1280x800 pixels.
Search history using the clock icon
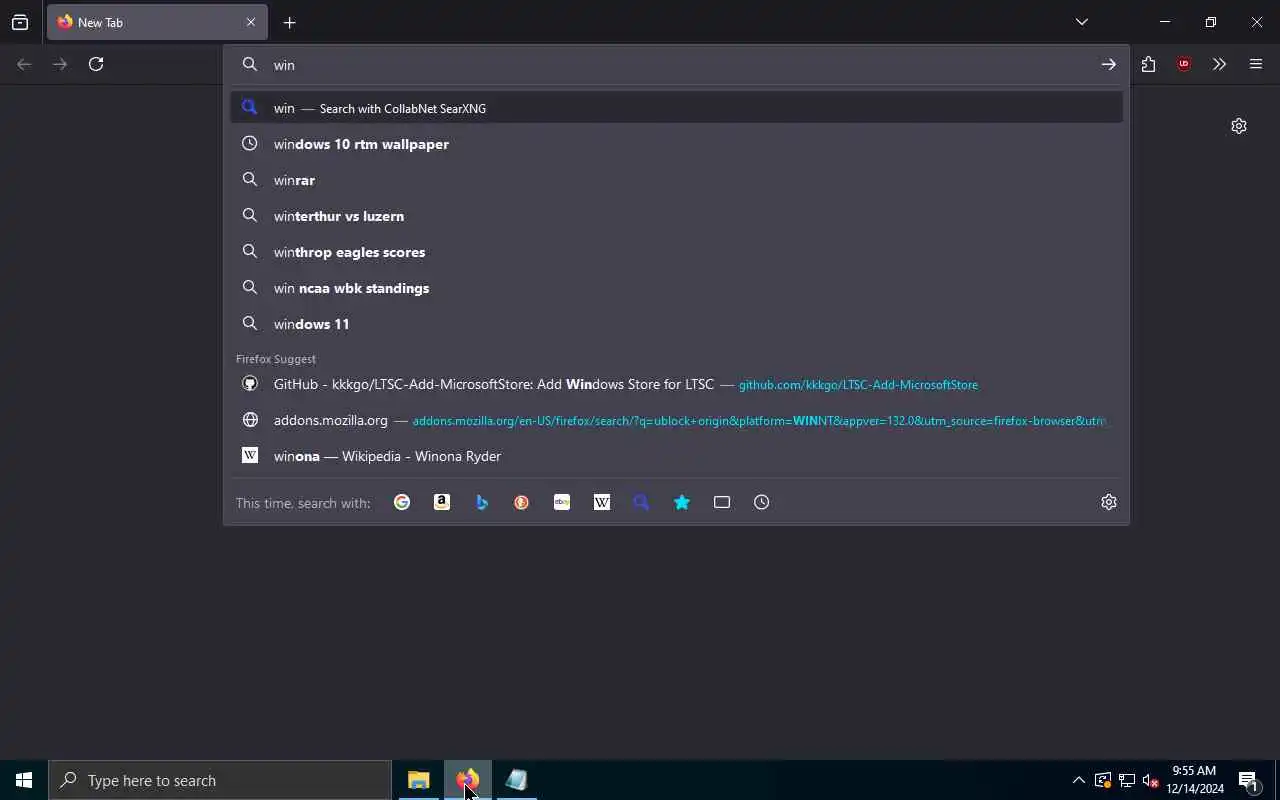pos(762,502)
